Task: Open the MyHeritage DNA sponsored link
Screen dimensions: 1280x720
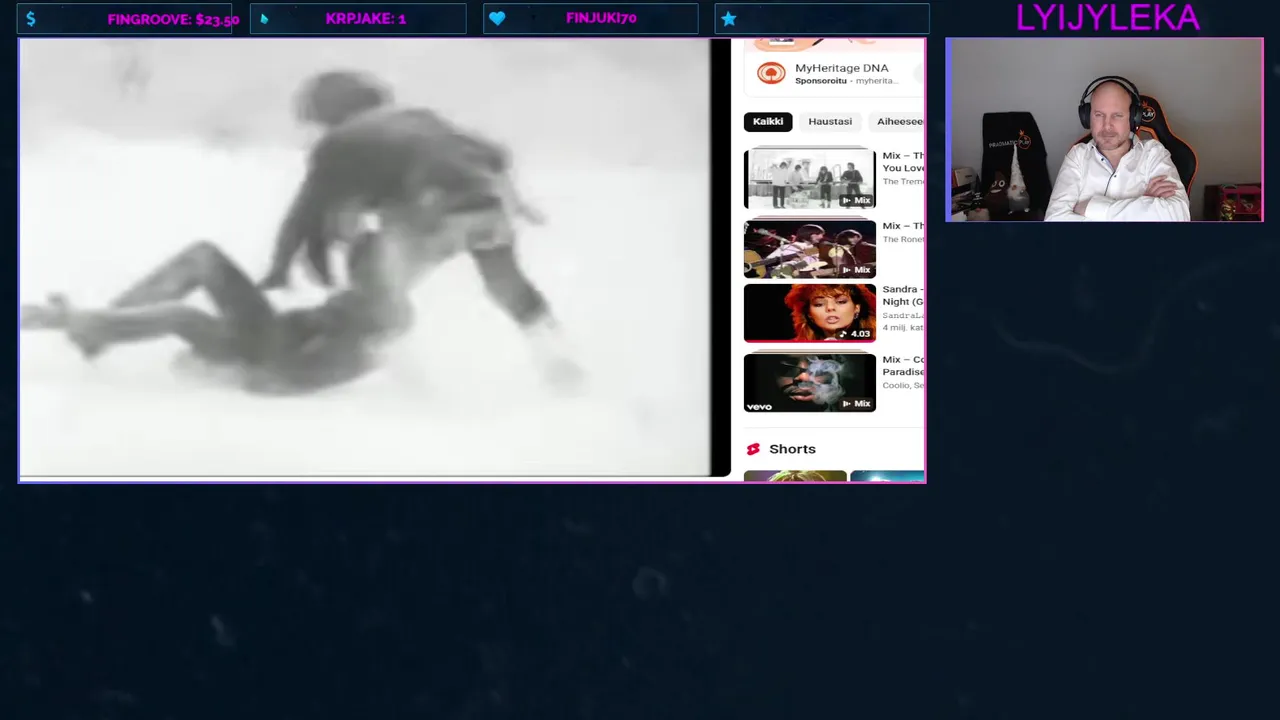Action: pos(841,68)
